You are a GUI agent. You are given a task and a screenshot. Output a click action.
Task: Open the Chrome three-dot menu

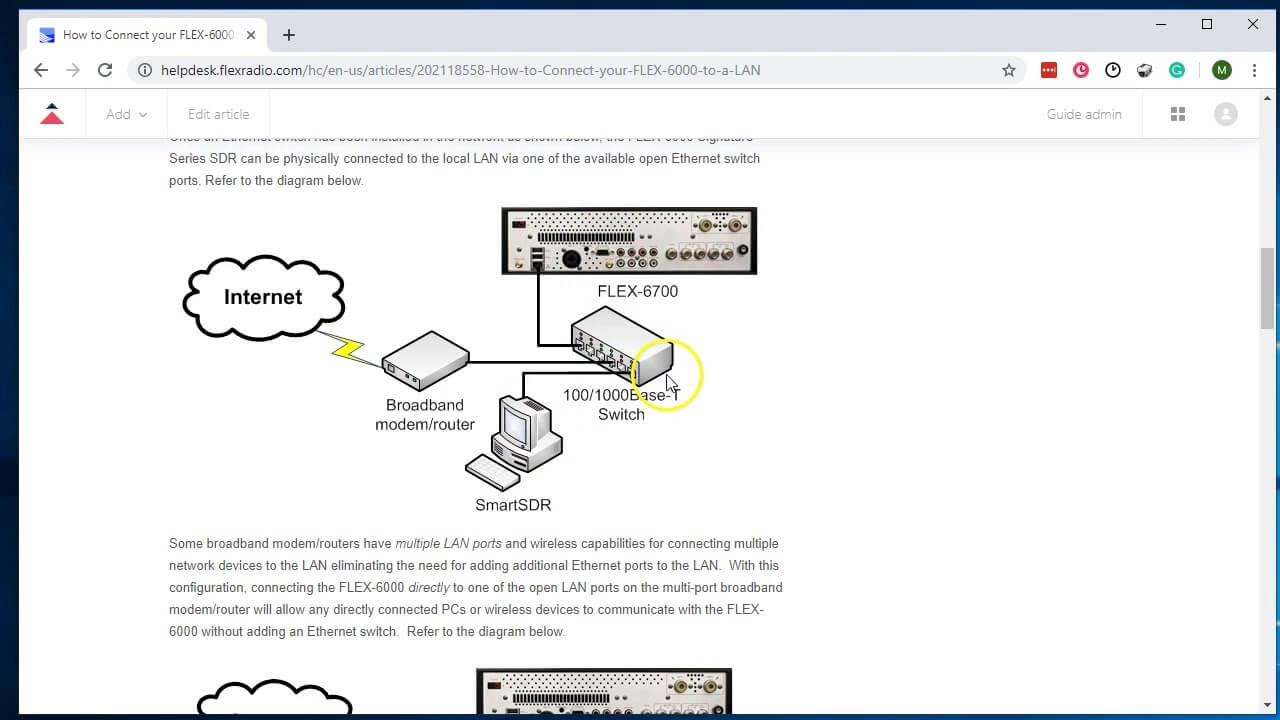(1254, 70)
